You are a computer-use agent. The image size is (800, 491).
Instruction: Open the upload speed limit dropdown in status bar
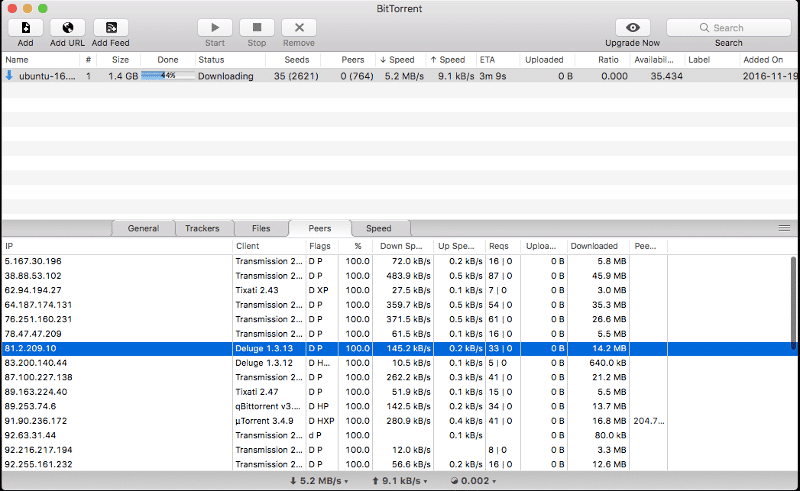point(399,481)
